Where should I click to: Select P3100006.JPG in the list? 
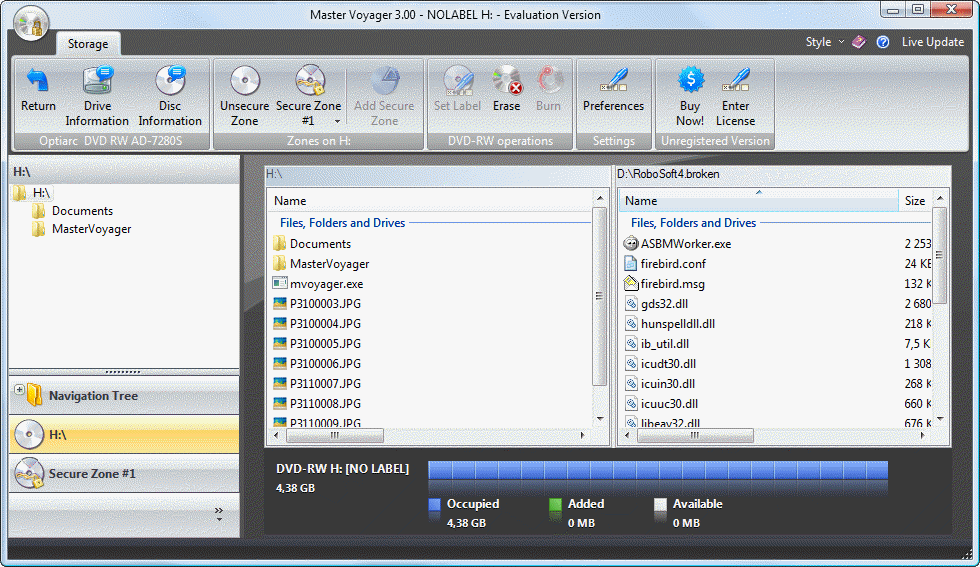(318, 364)
